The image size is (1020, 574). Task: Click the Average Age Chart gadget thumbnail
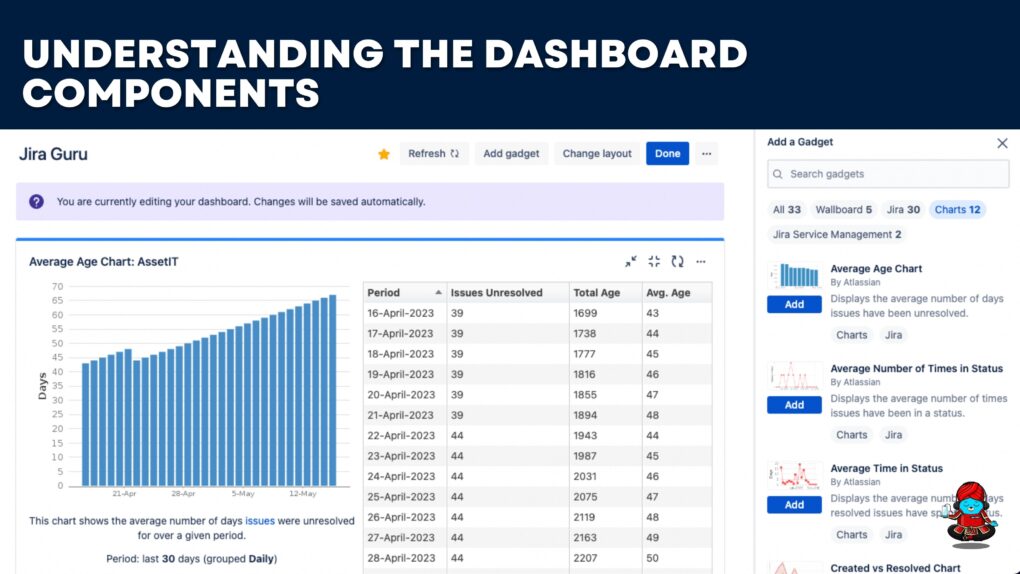(794, 276)
